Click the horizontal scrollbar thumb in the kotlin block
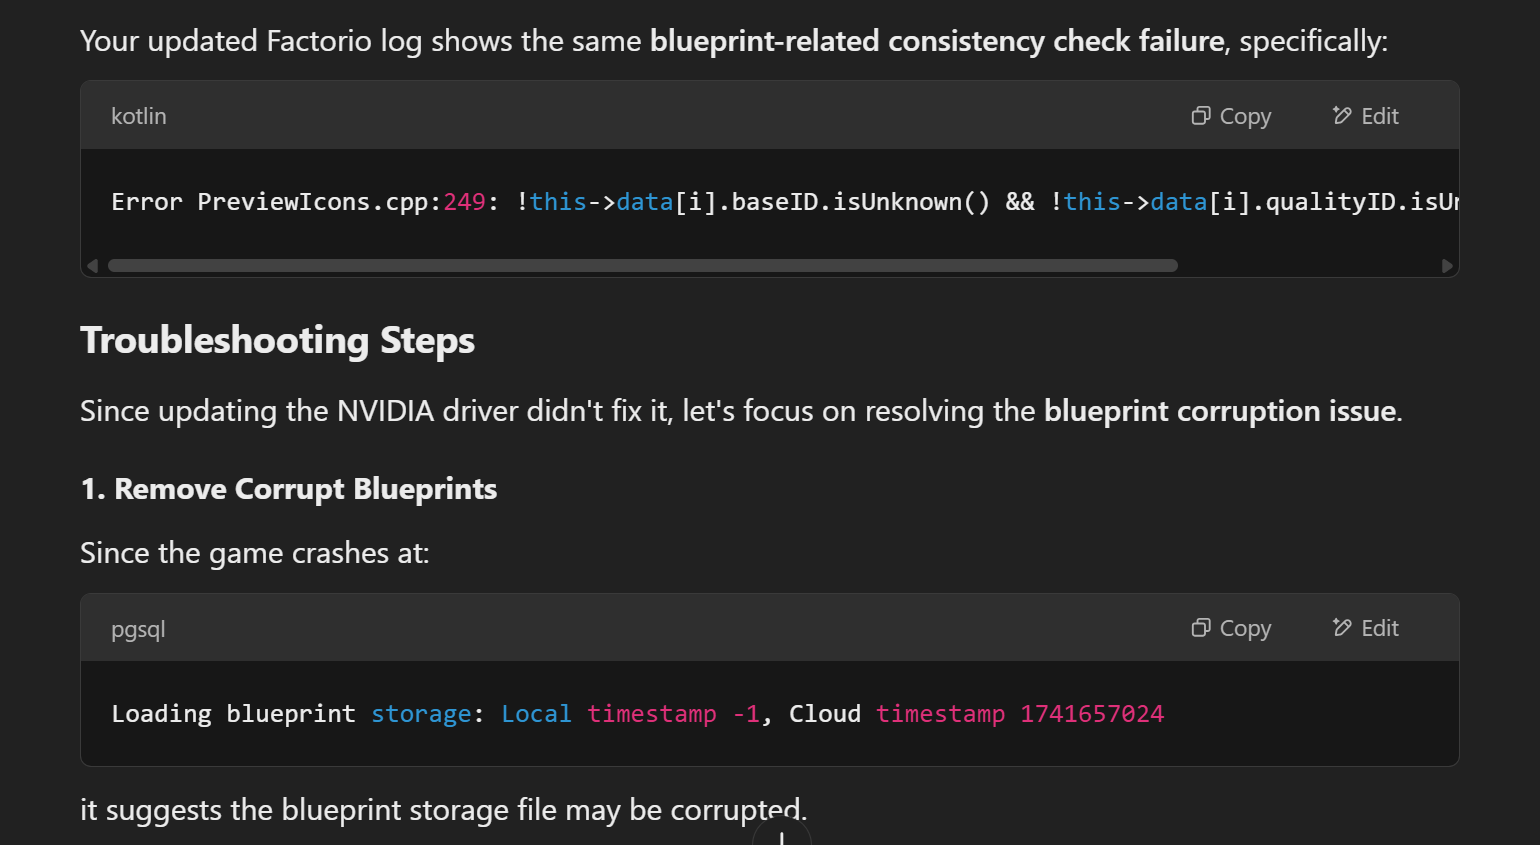This screenshot has height=845, width=1540. [x=642, y=266]
